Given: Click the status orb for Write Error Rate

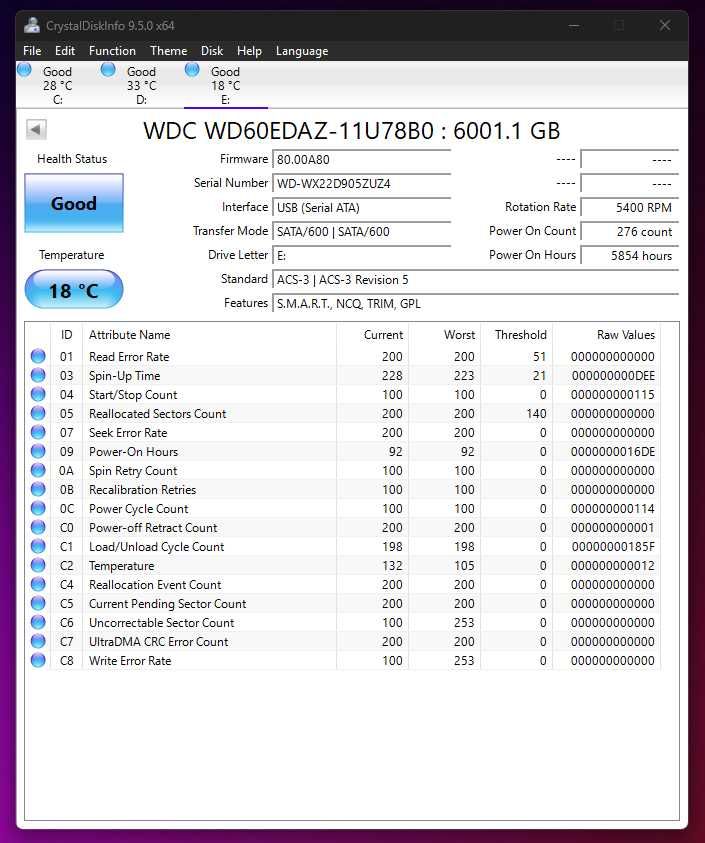Looking at the screenshot, I should [38, 660].
